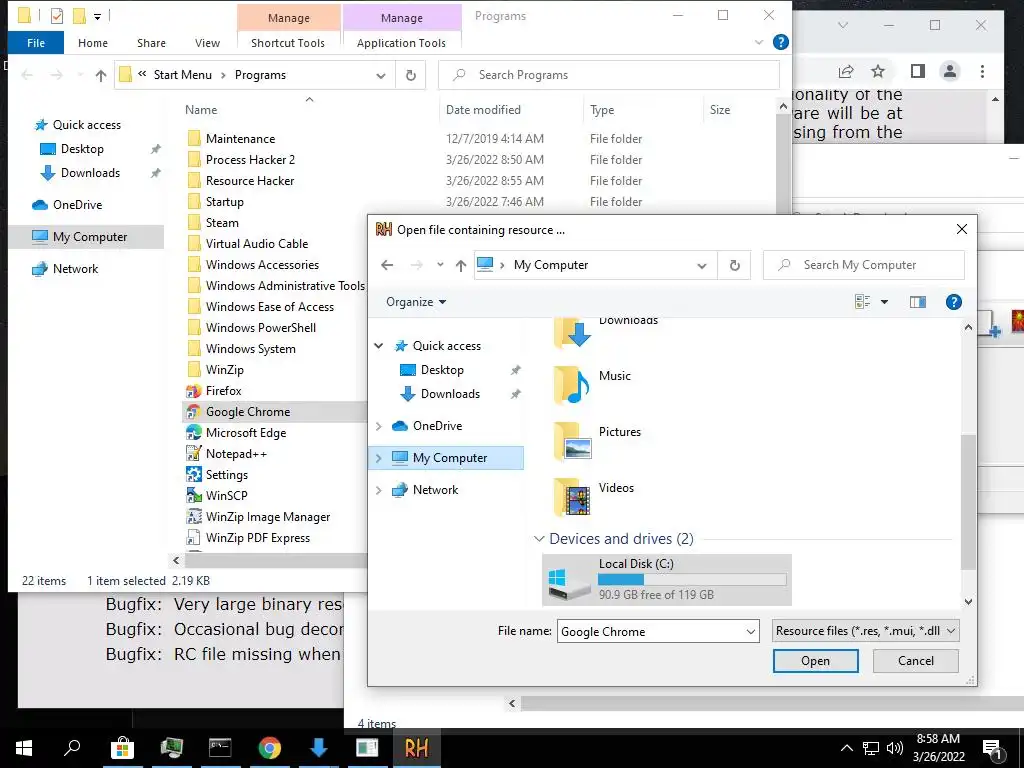1024x768 pixels.
Task: Select Desktop in the dialog navigation tree
Action: [x=442, y=370]
